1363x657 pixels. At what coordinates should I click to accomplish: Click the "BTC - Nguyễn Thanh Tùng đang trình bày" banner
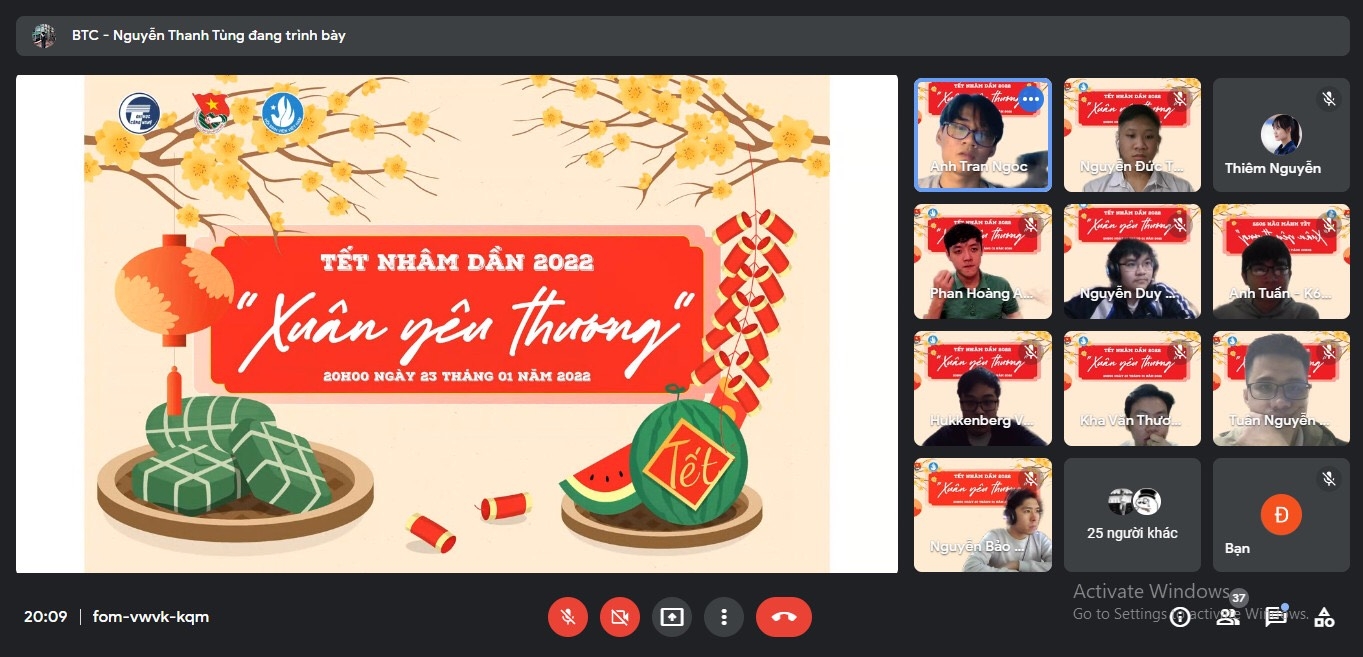point(208,36)
